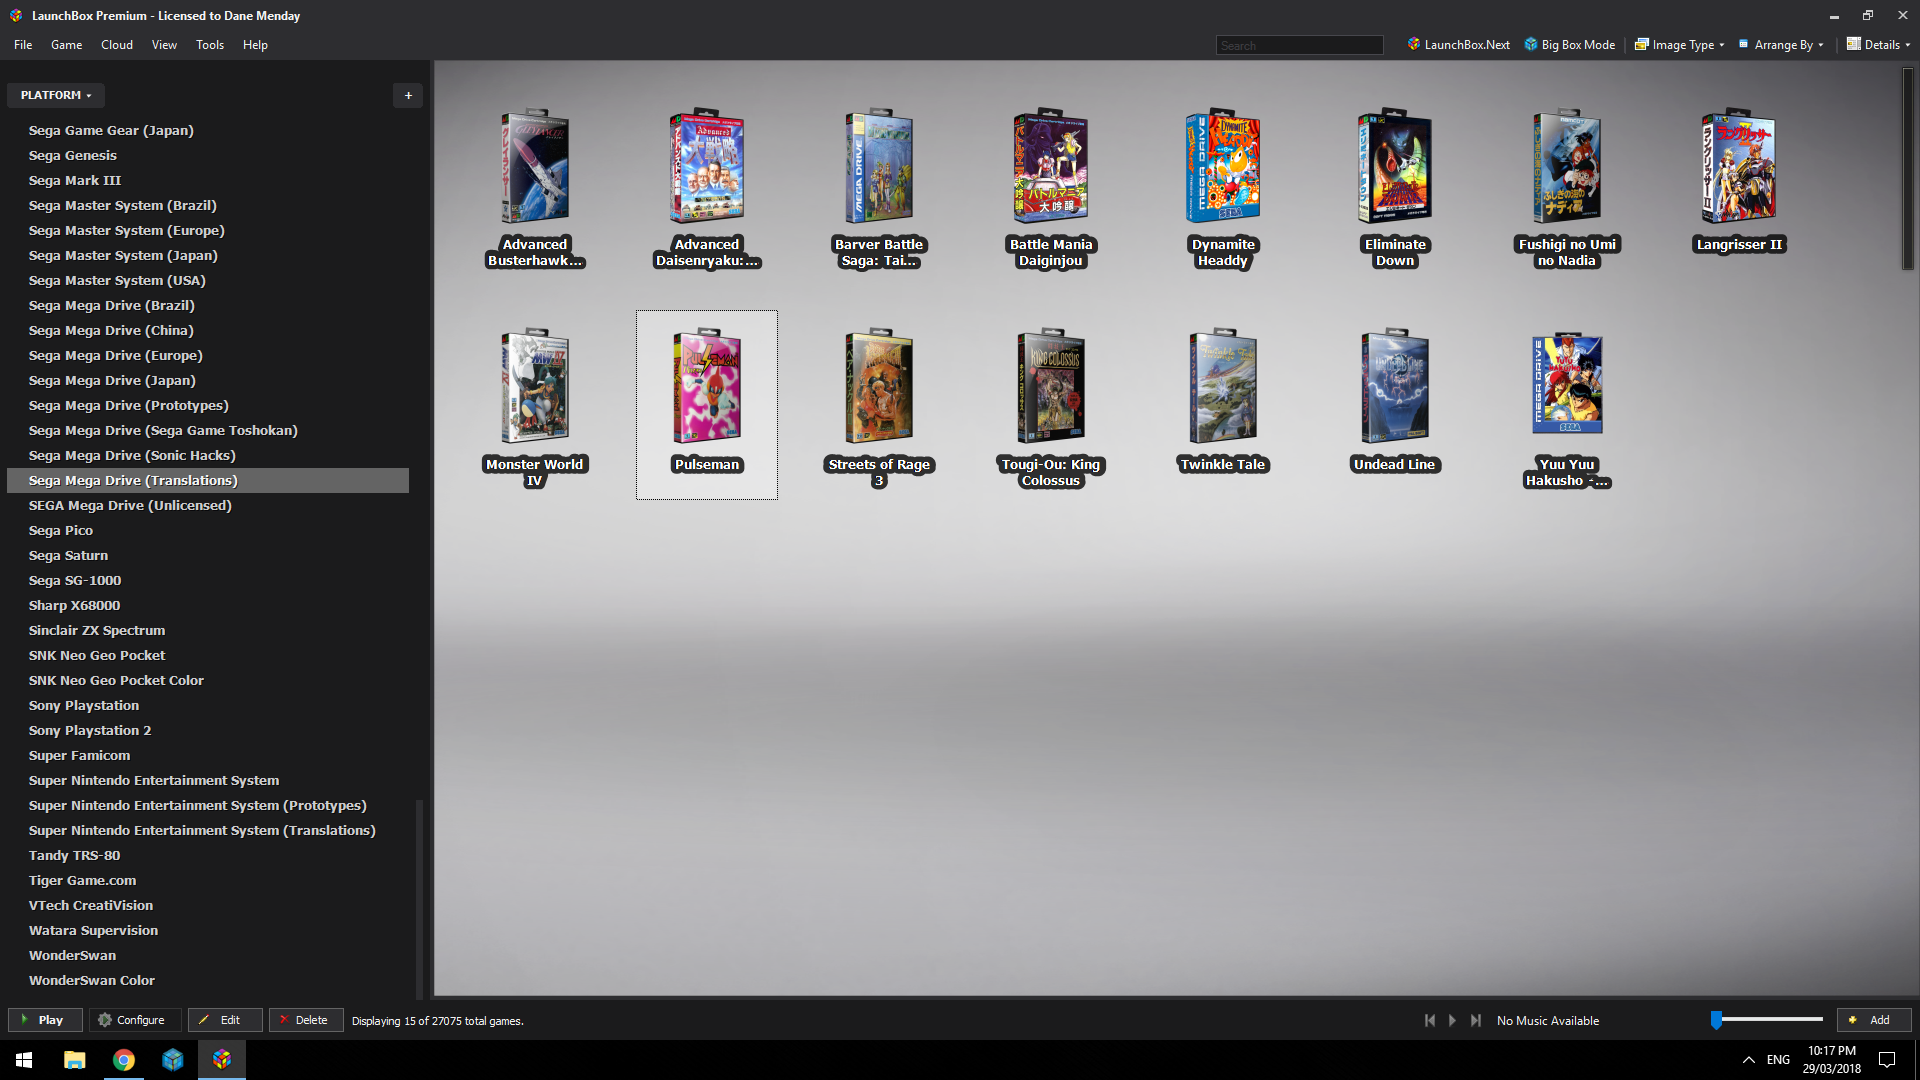The image size is (1920, 1080).
Task: Open Google Chrome from taskbar
Action: tap(124, 1060)
